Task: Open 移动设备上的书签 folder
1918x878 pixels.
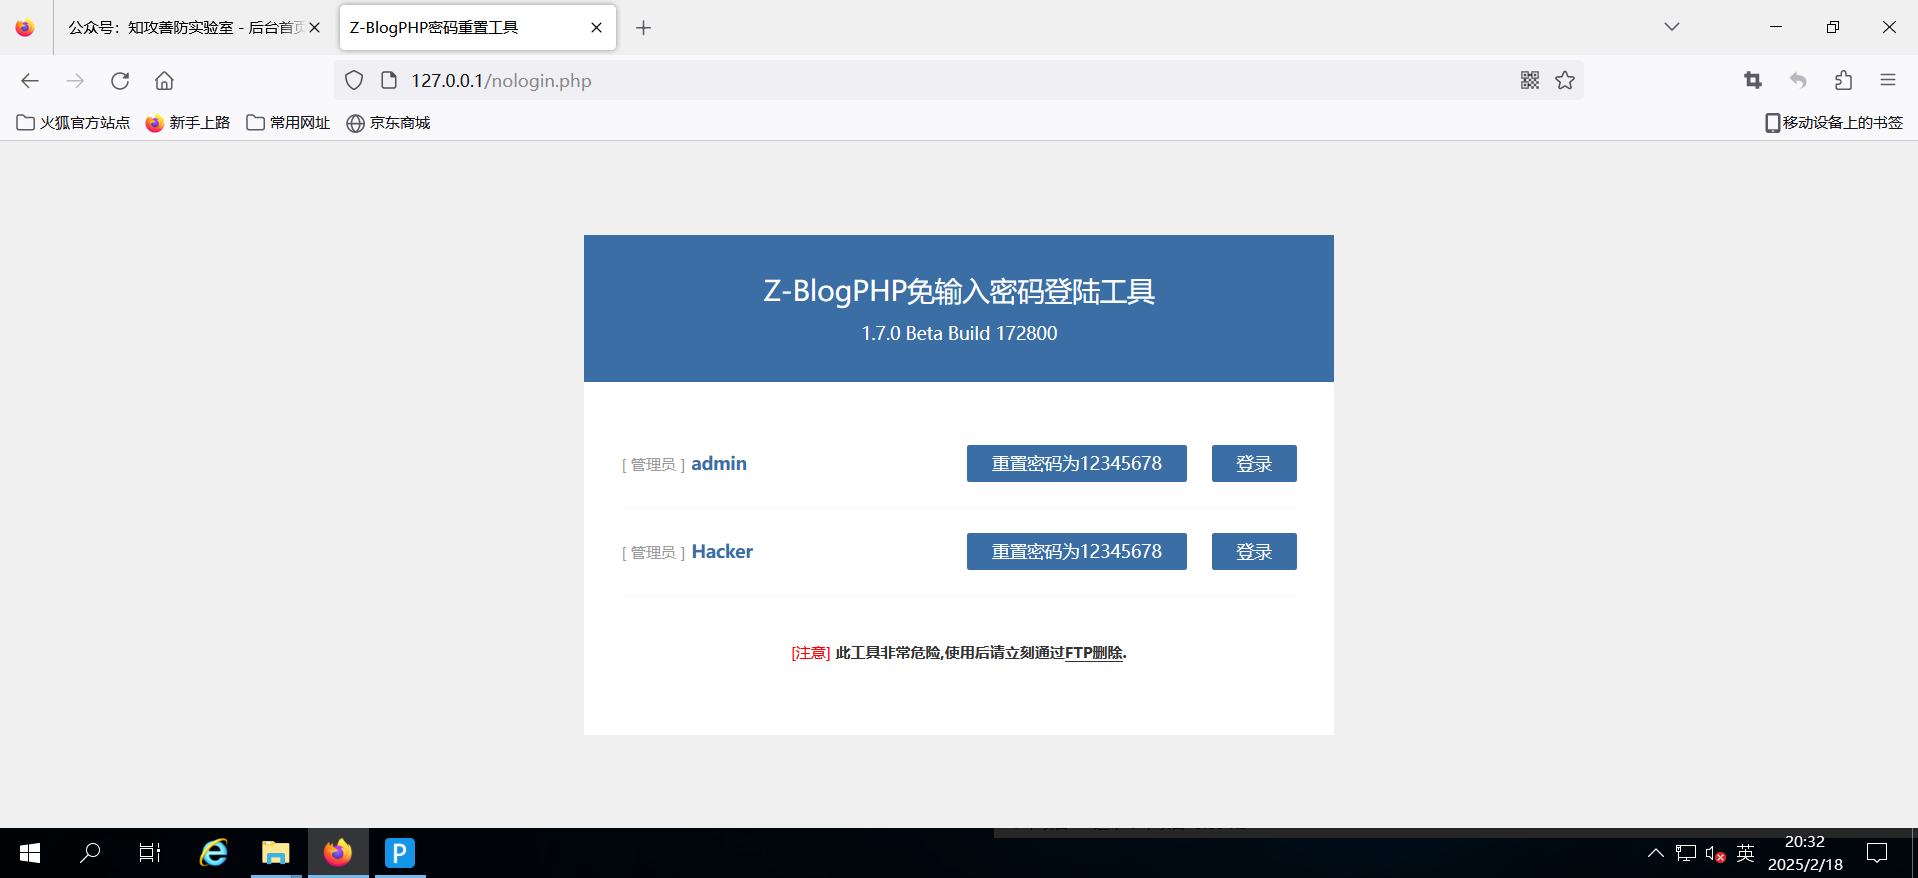Action: tap(1833, 123)
